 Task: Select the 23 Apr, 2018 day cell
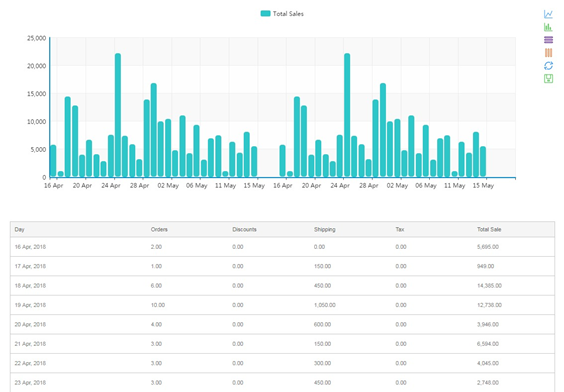30,383
